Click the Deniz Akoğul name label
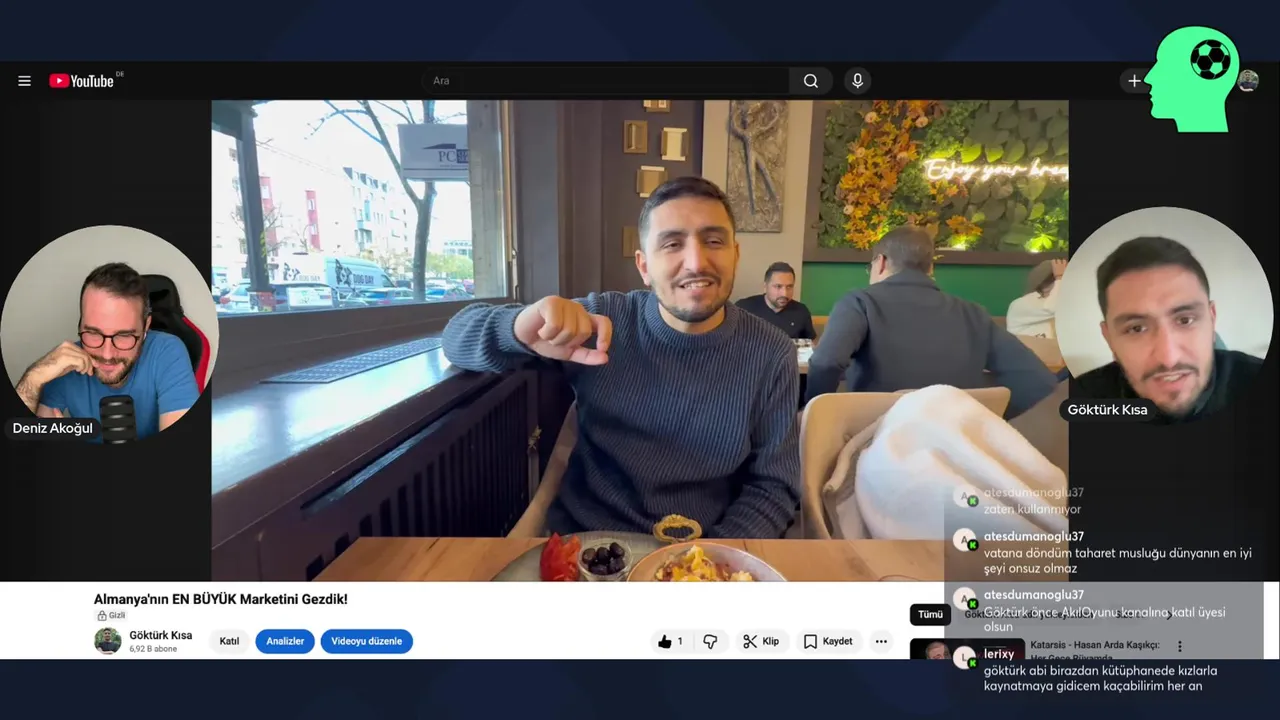Screen dimensions: 1280x720 pyautogui.click(x=52, y=428)
